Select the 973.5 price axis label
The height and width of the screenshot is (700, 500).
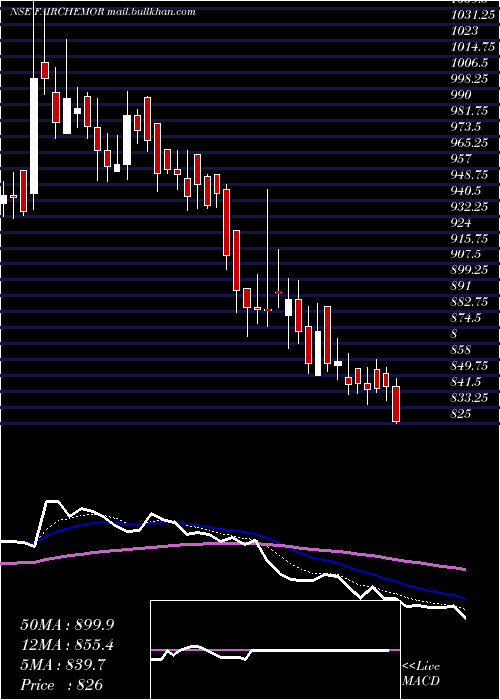point(466,127)
